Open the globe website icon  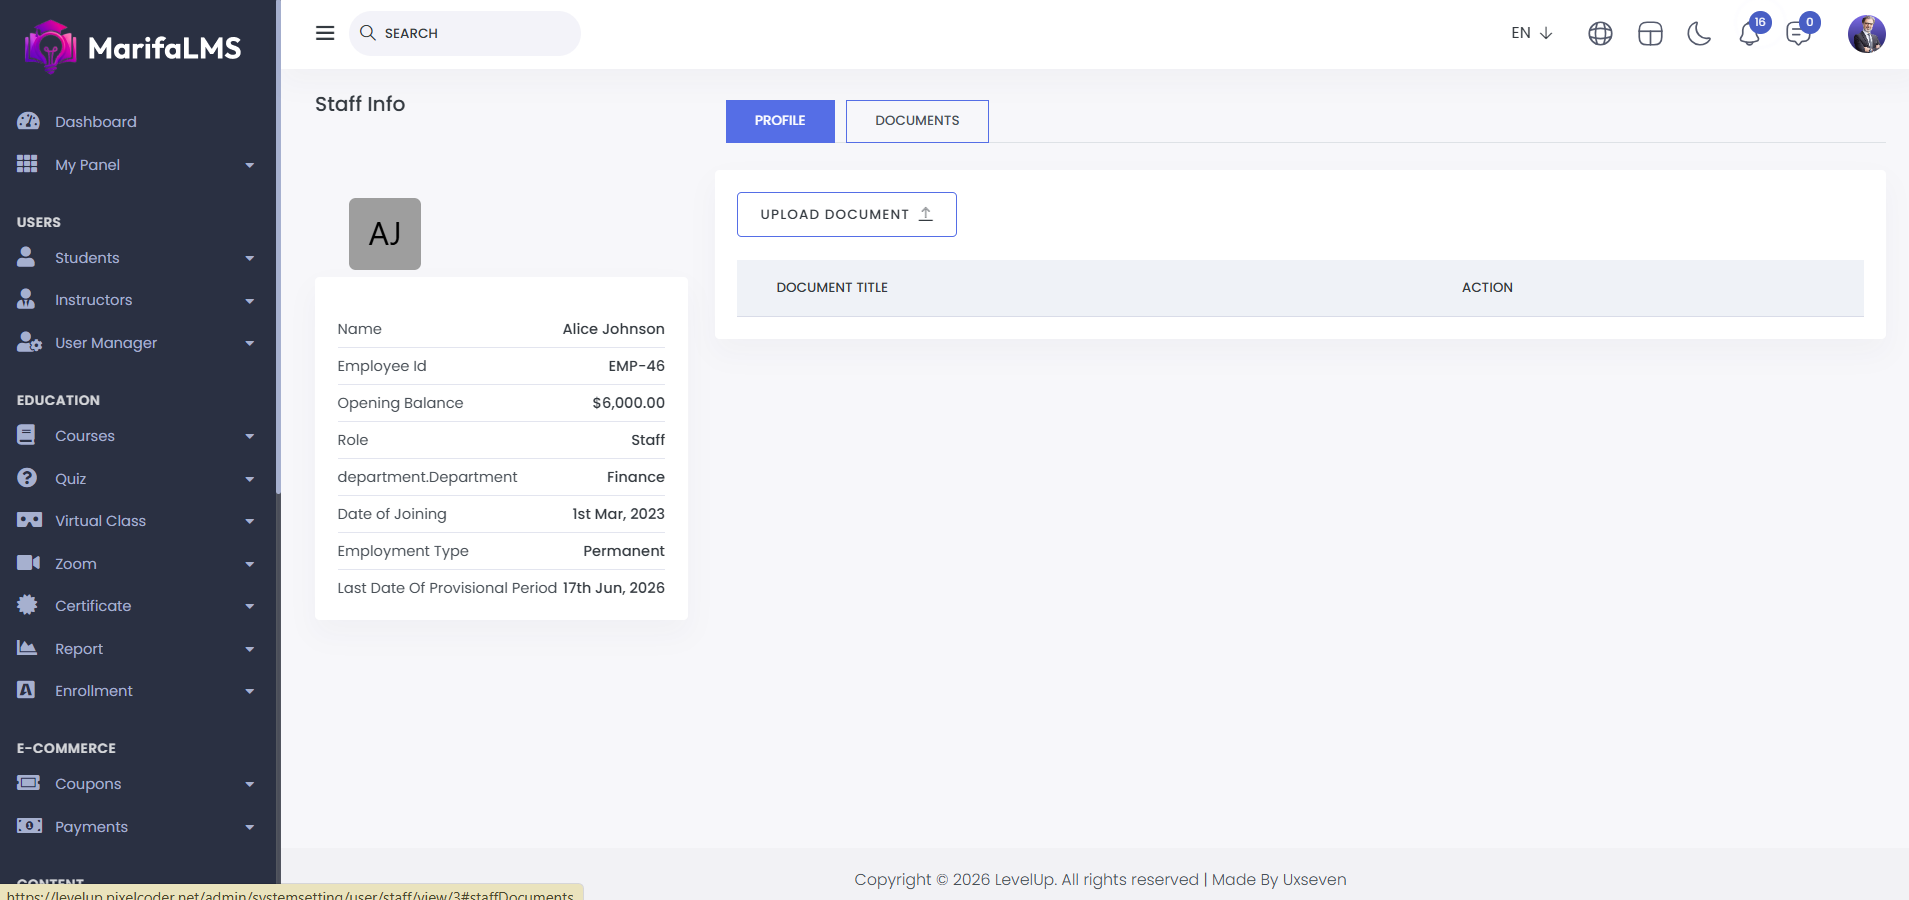click(1600, 34)
